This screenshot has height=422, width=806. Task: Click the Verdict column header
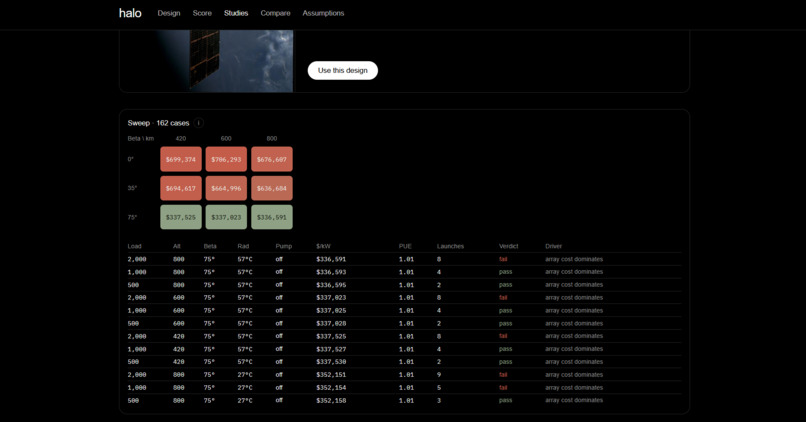(508, 246)
